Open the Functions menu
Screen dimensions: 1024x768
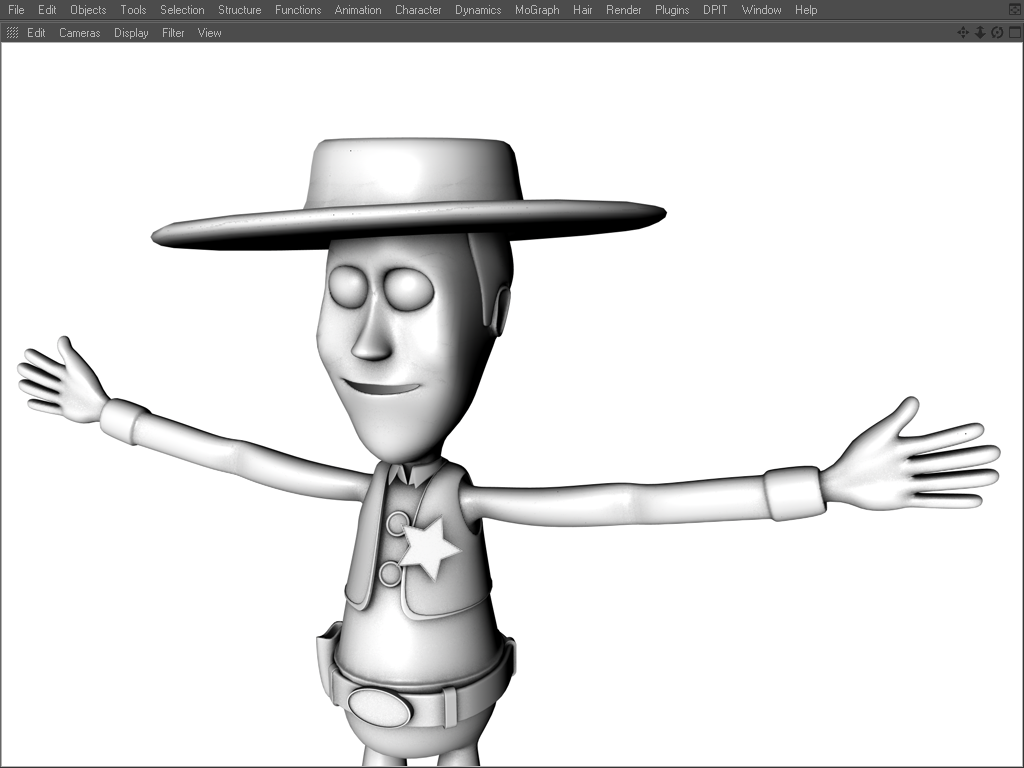pos(298,10)
